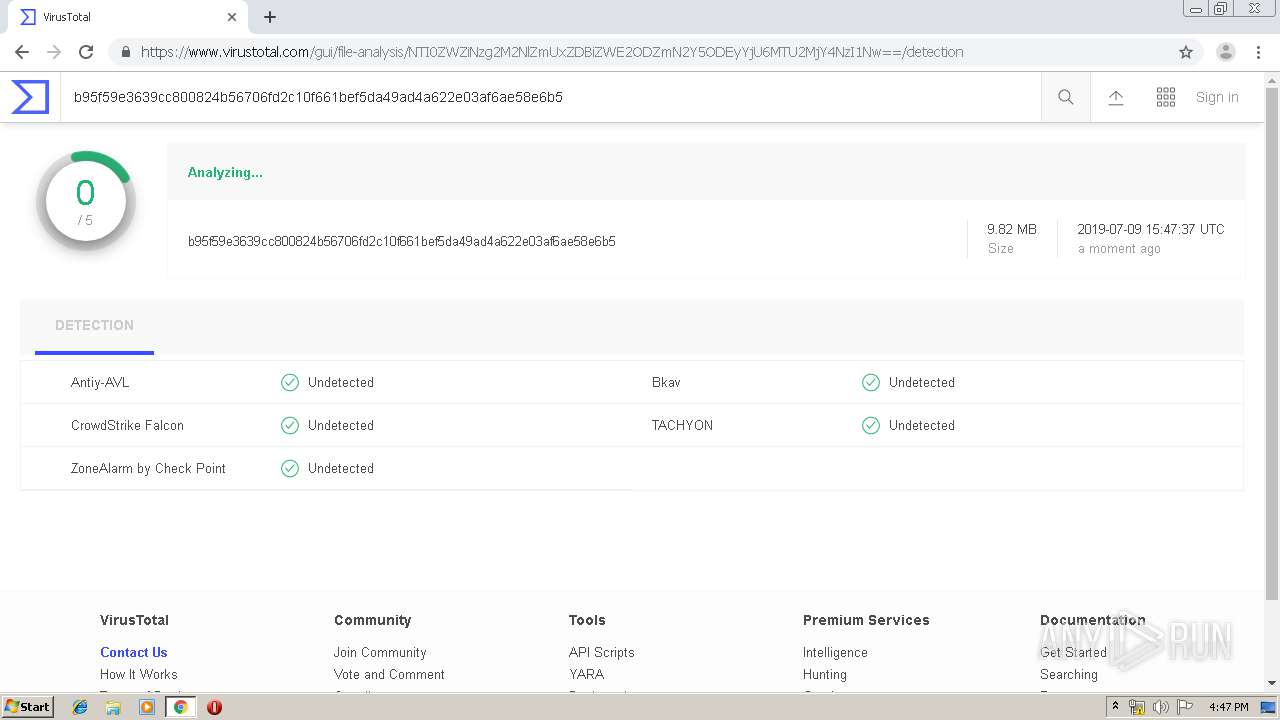Select the VirusTotal browser tab

click(127, 17)
